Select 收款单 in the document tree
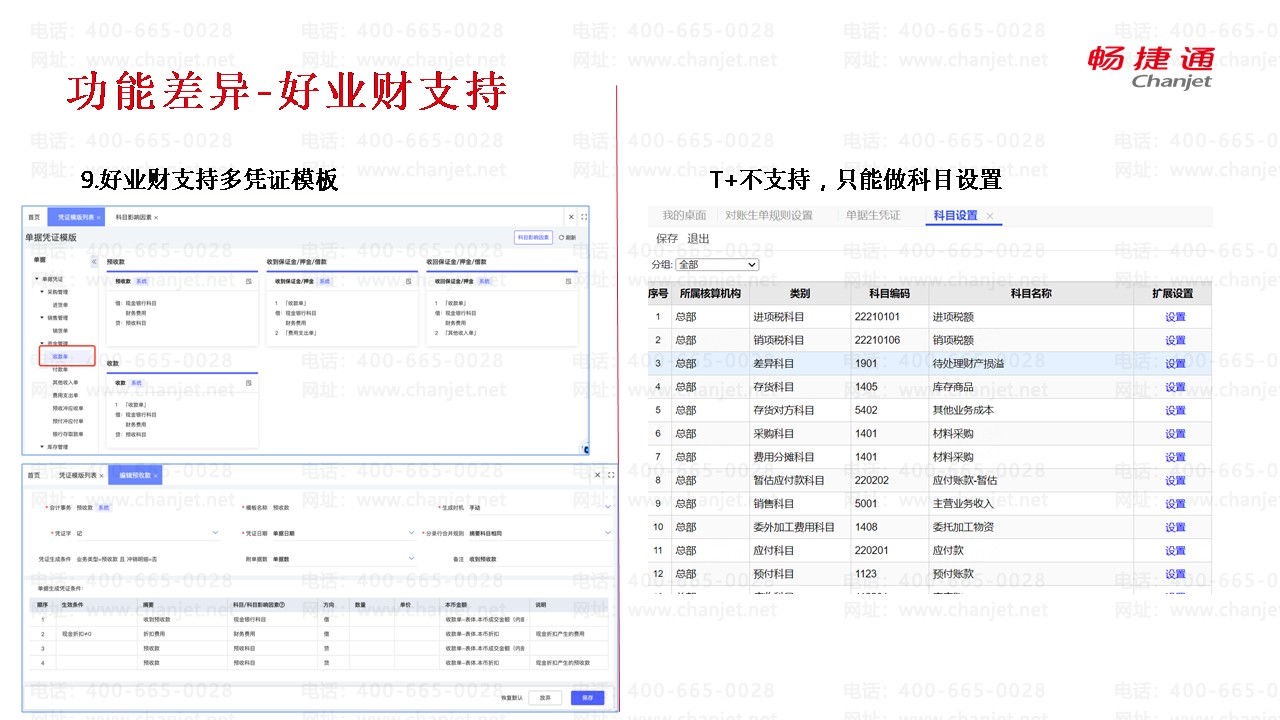 point(61,357)
